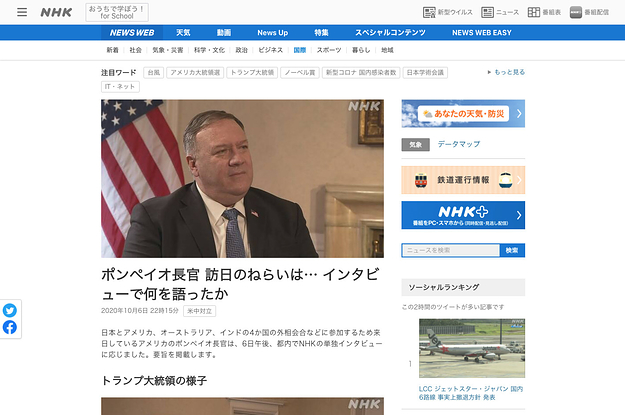Open 鉄道運行情報 banner
Screen dimensions: 625x415
pos(463,180)
